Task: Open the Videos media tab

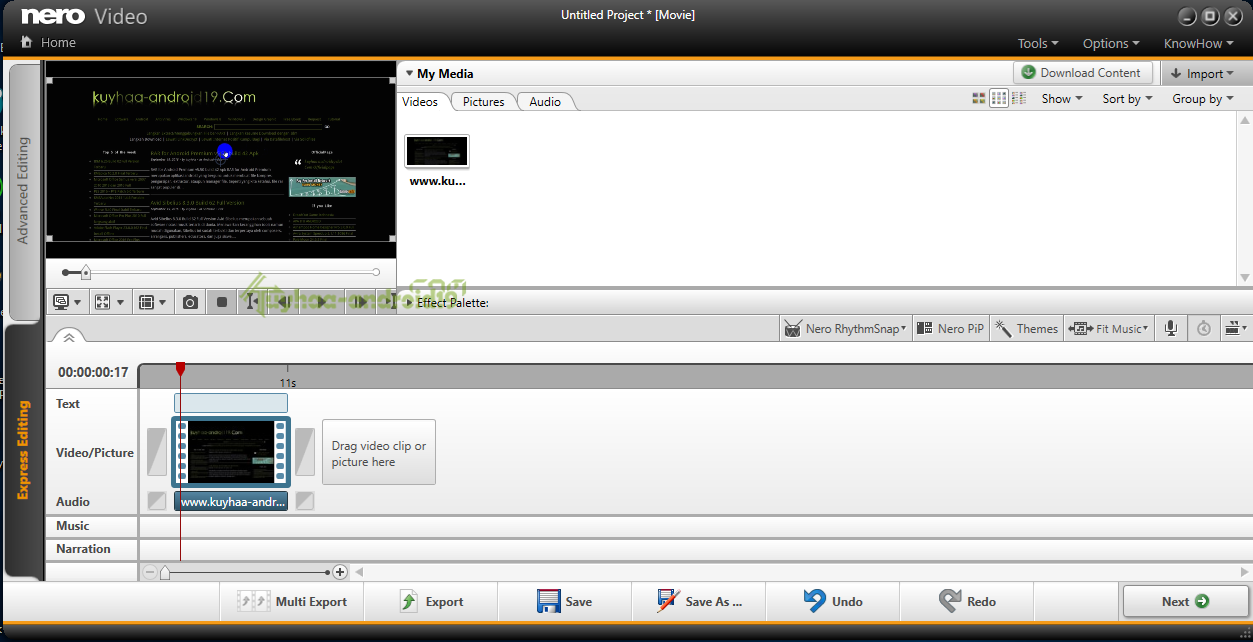Action: (x=421, y=101)
